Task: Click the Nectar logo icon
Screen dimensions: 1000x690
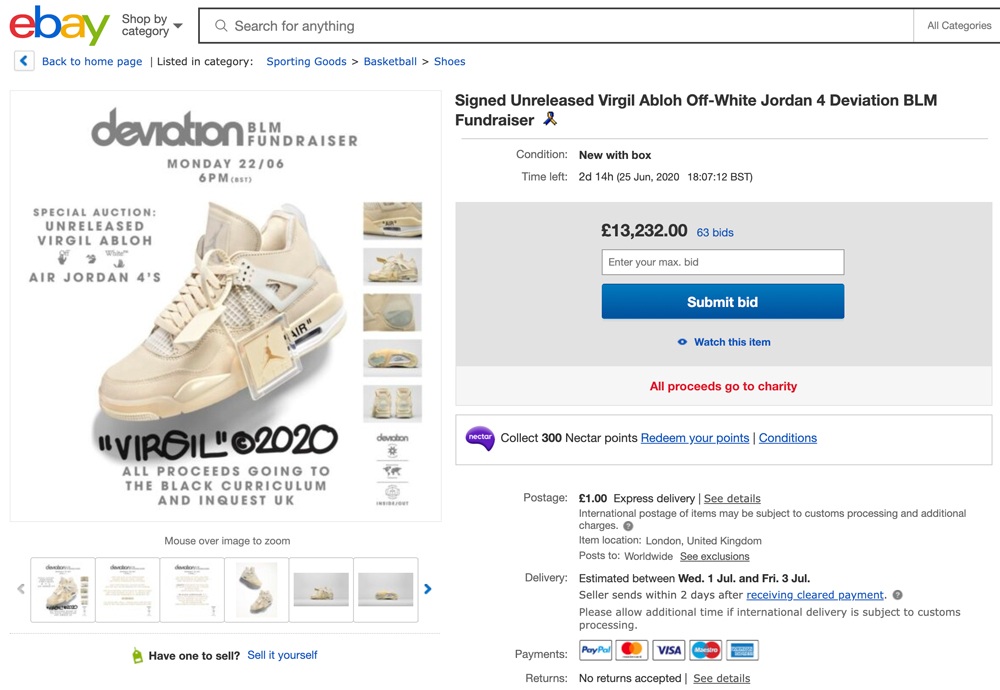Action: point(480,438)
